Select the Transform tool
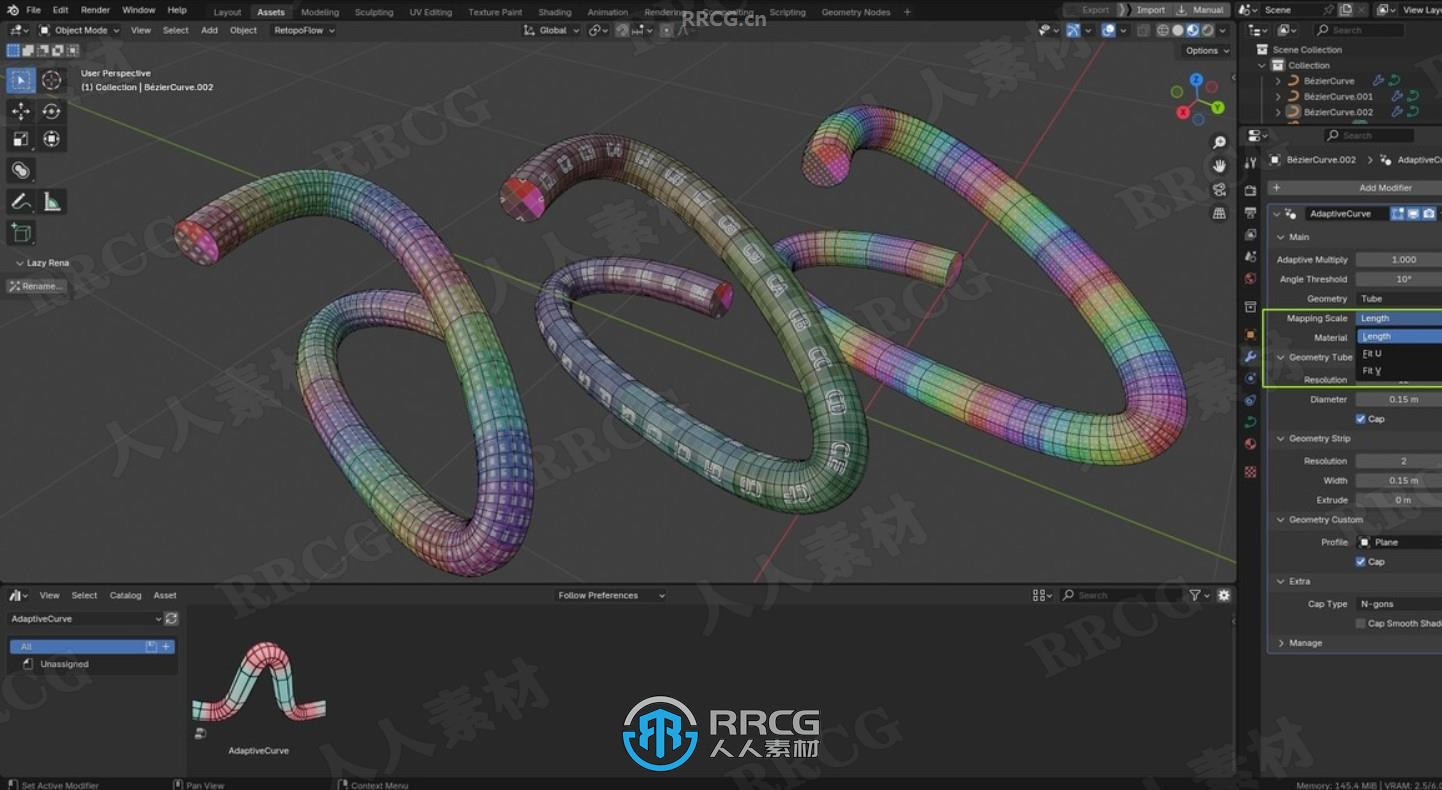The image size is (1442, 790). point(51,139)
